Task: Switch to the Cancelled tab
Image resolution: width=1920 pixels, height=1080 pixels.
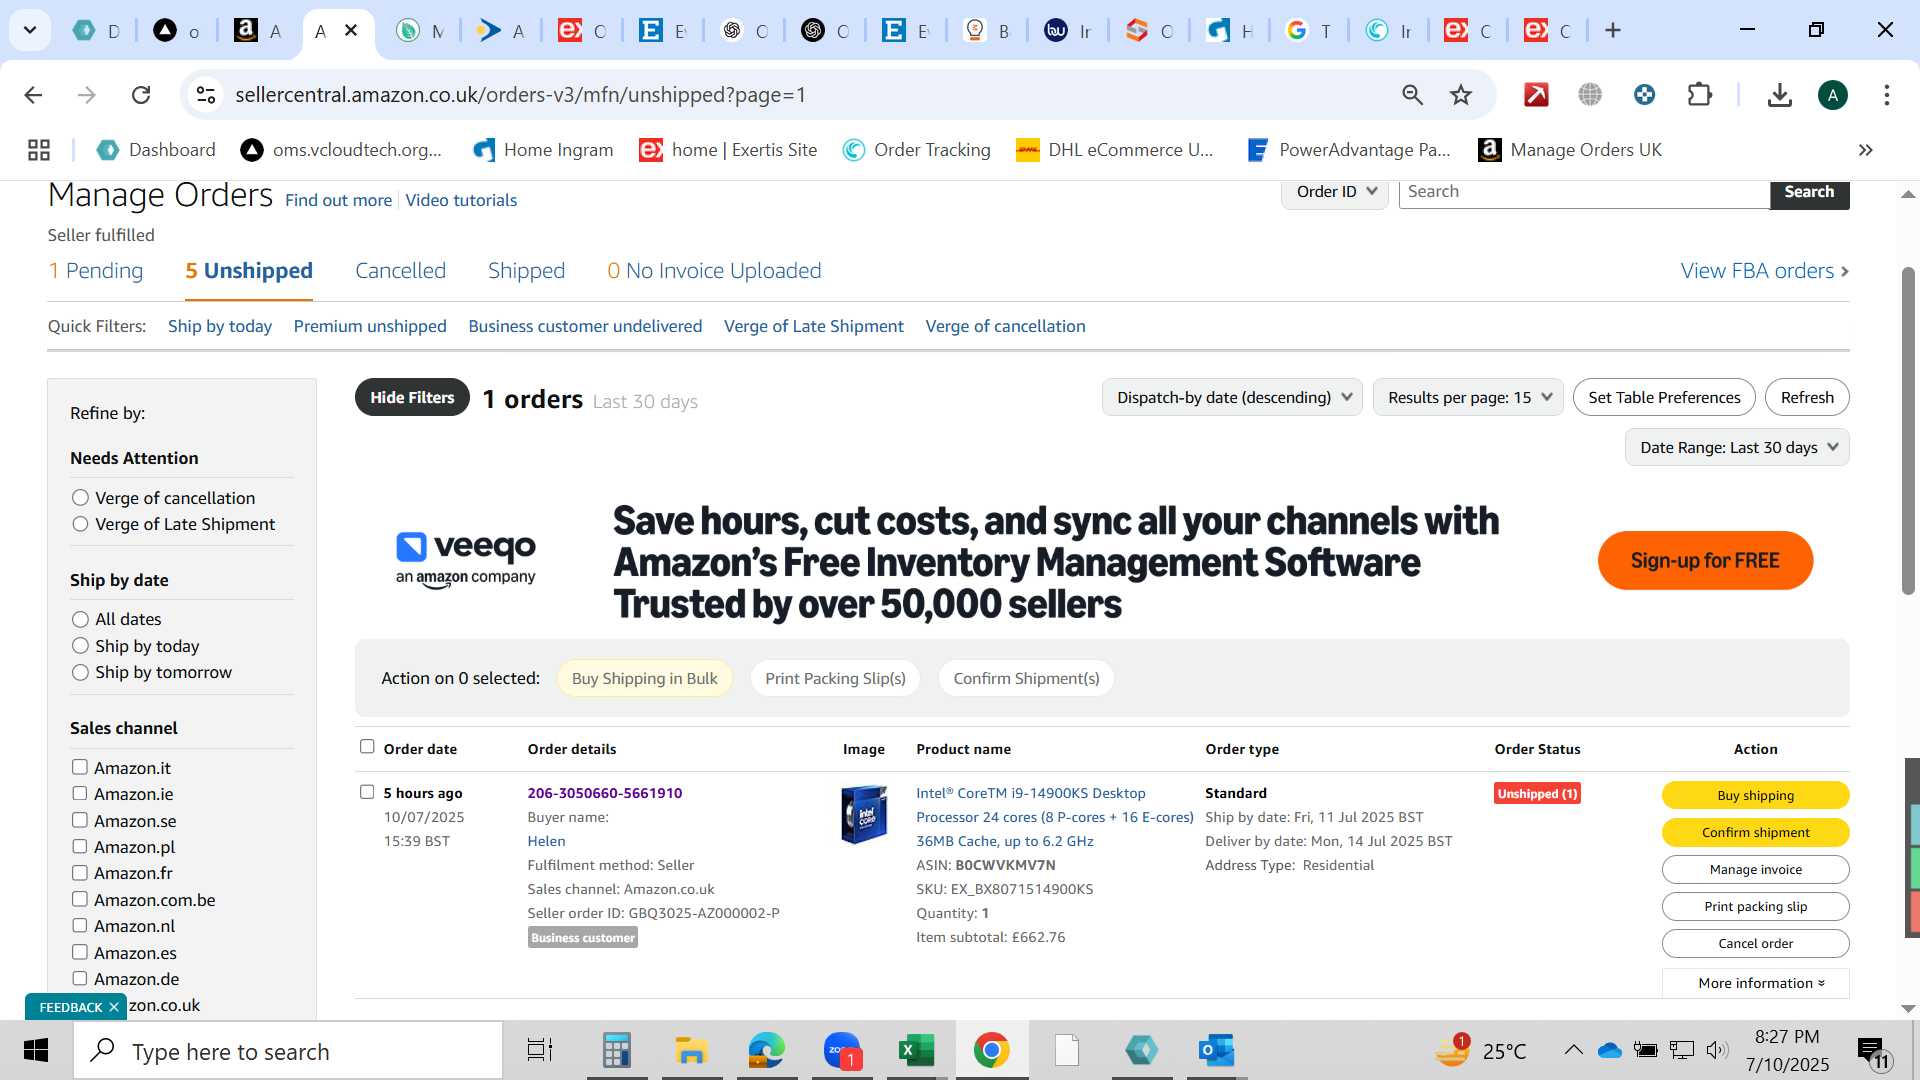Action: pos(400,271)
